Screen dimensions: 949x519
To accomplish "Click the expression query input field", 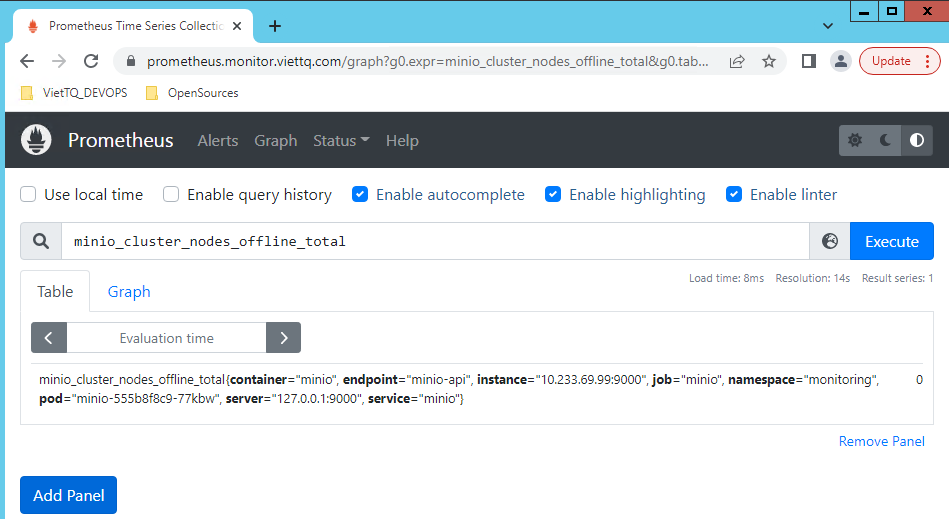I will [x=434, y=241].
